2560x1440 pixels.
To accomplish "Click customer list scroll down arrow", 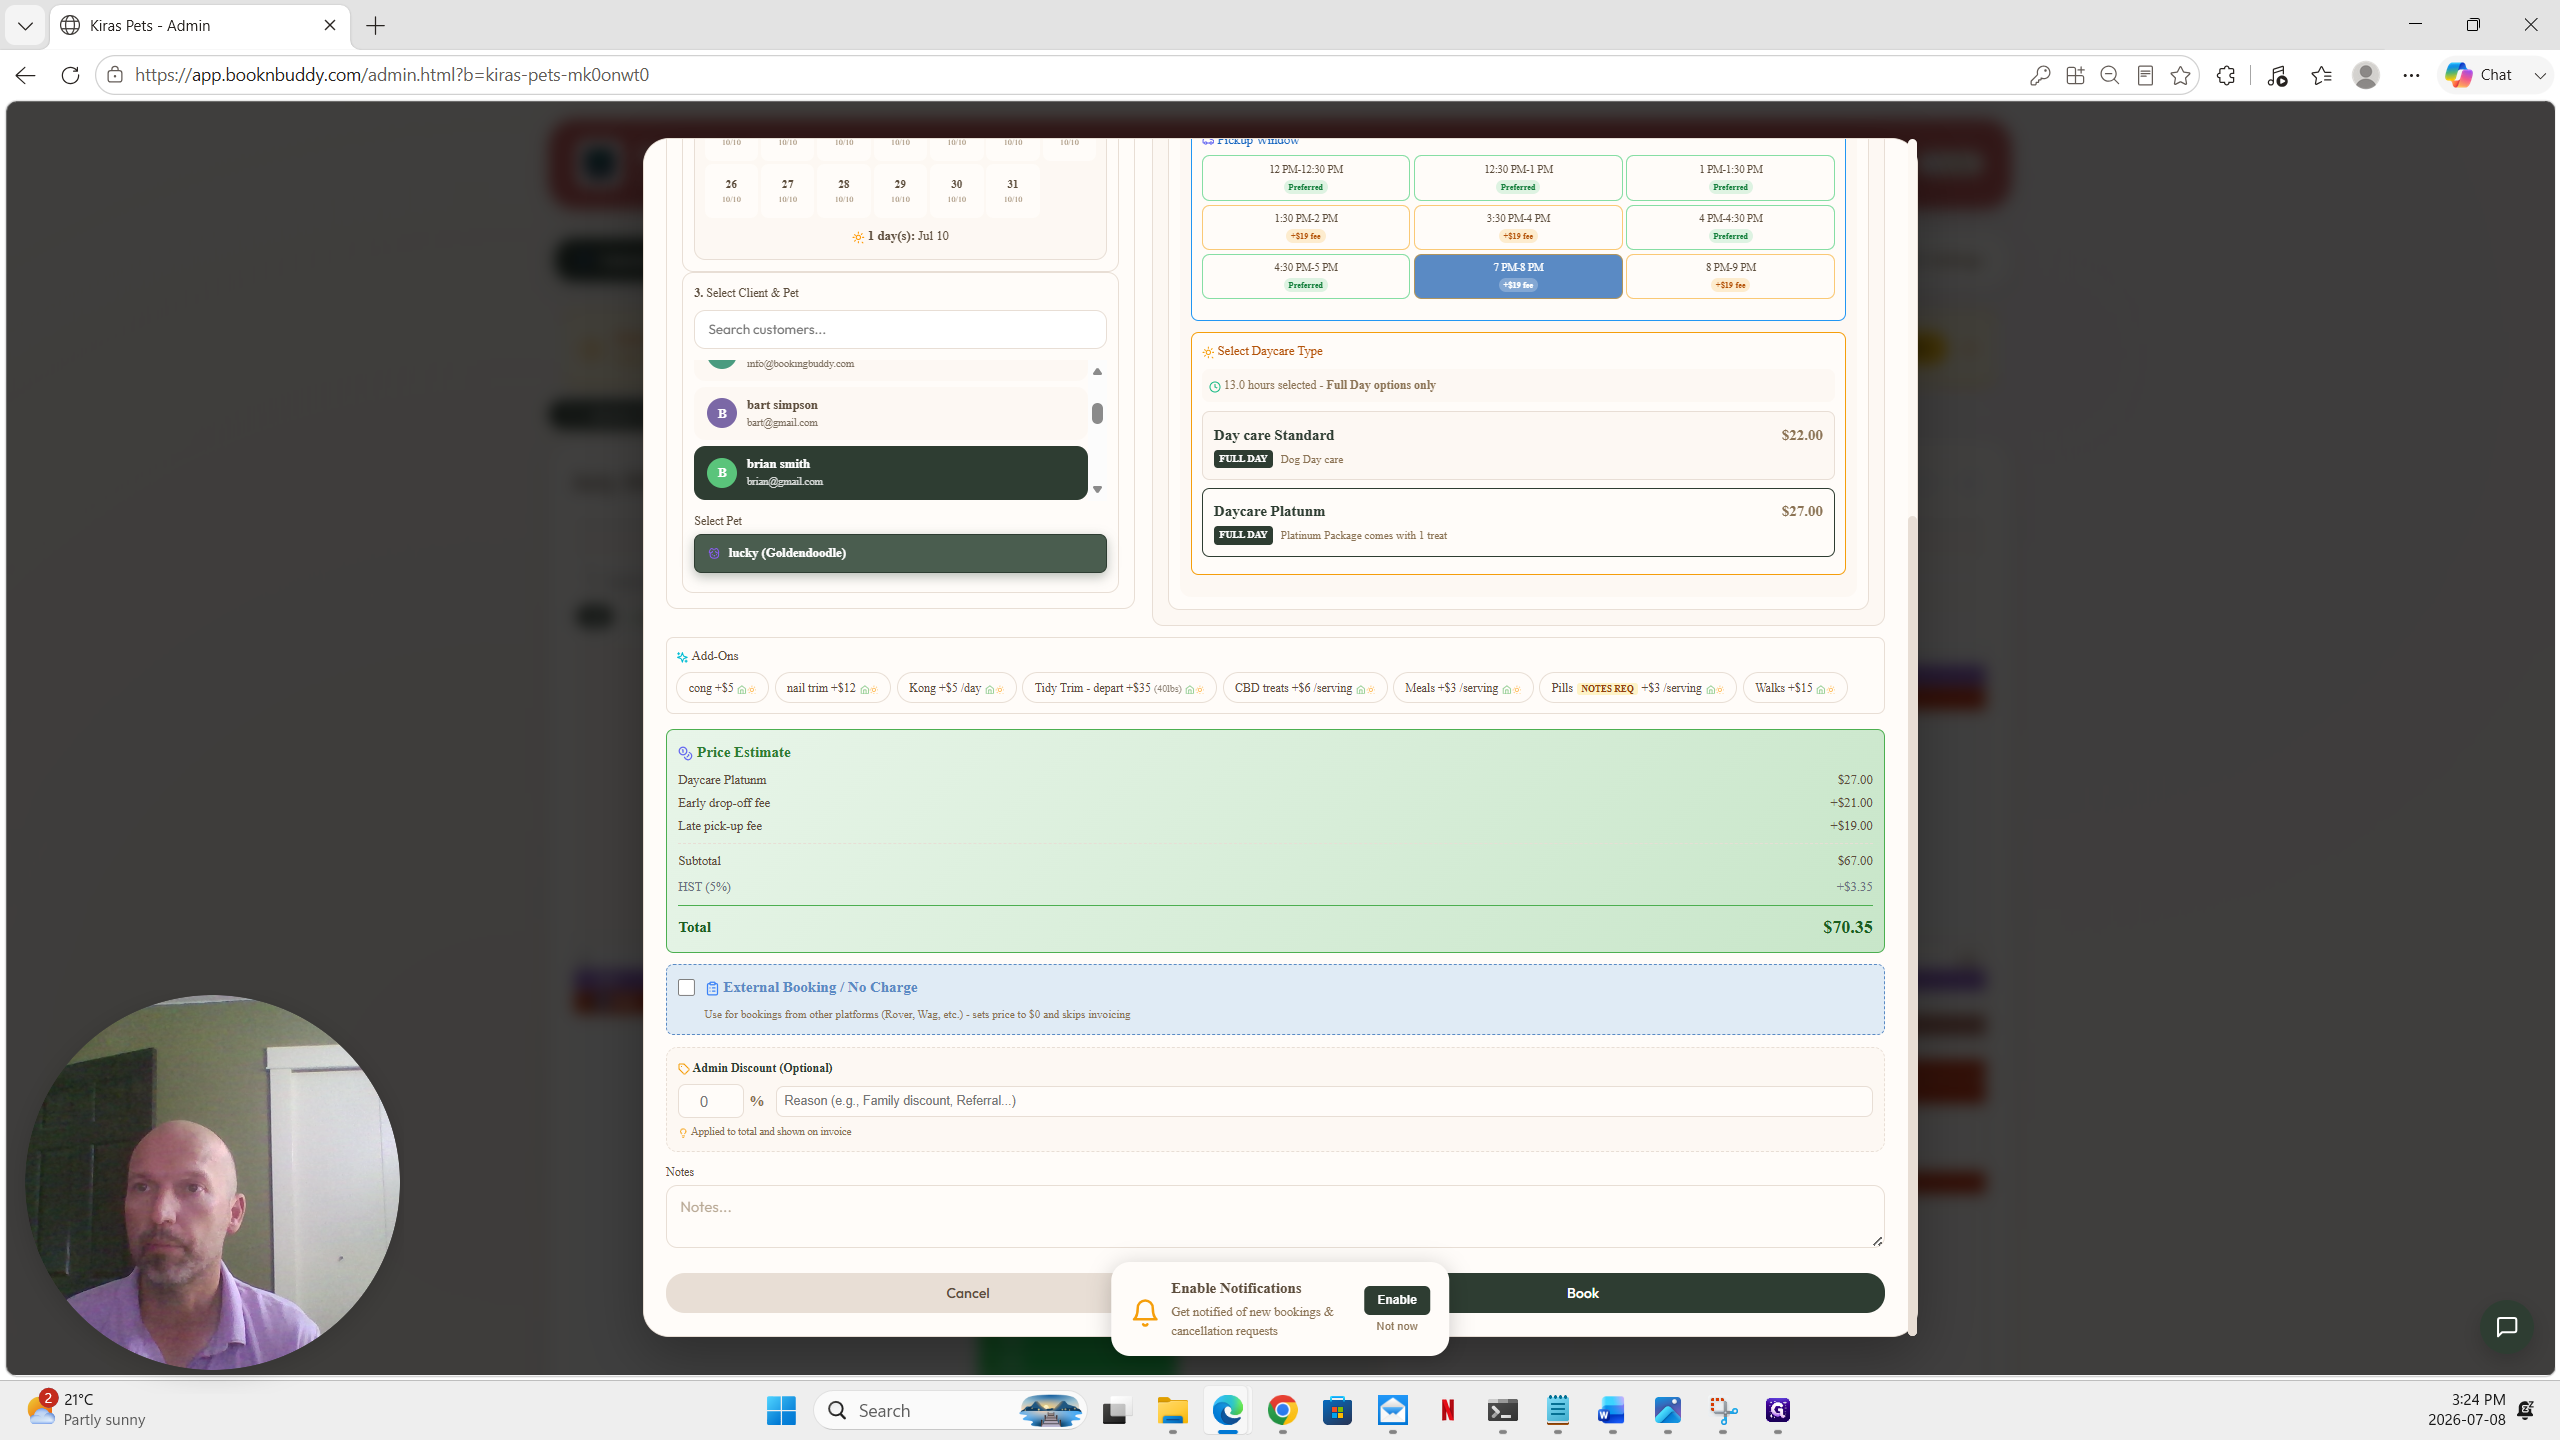I will click(1097, 489).
